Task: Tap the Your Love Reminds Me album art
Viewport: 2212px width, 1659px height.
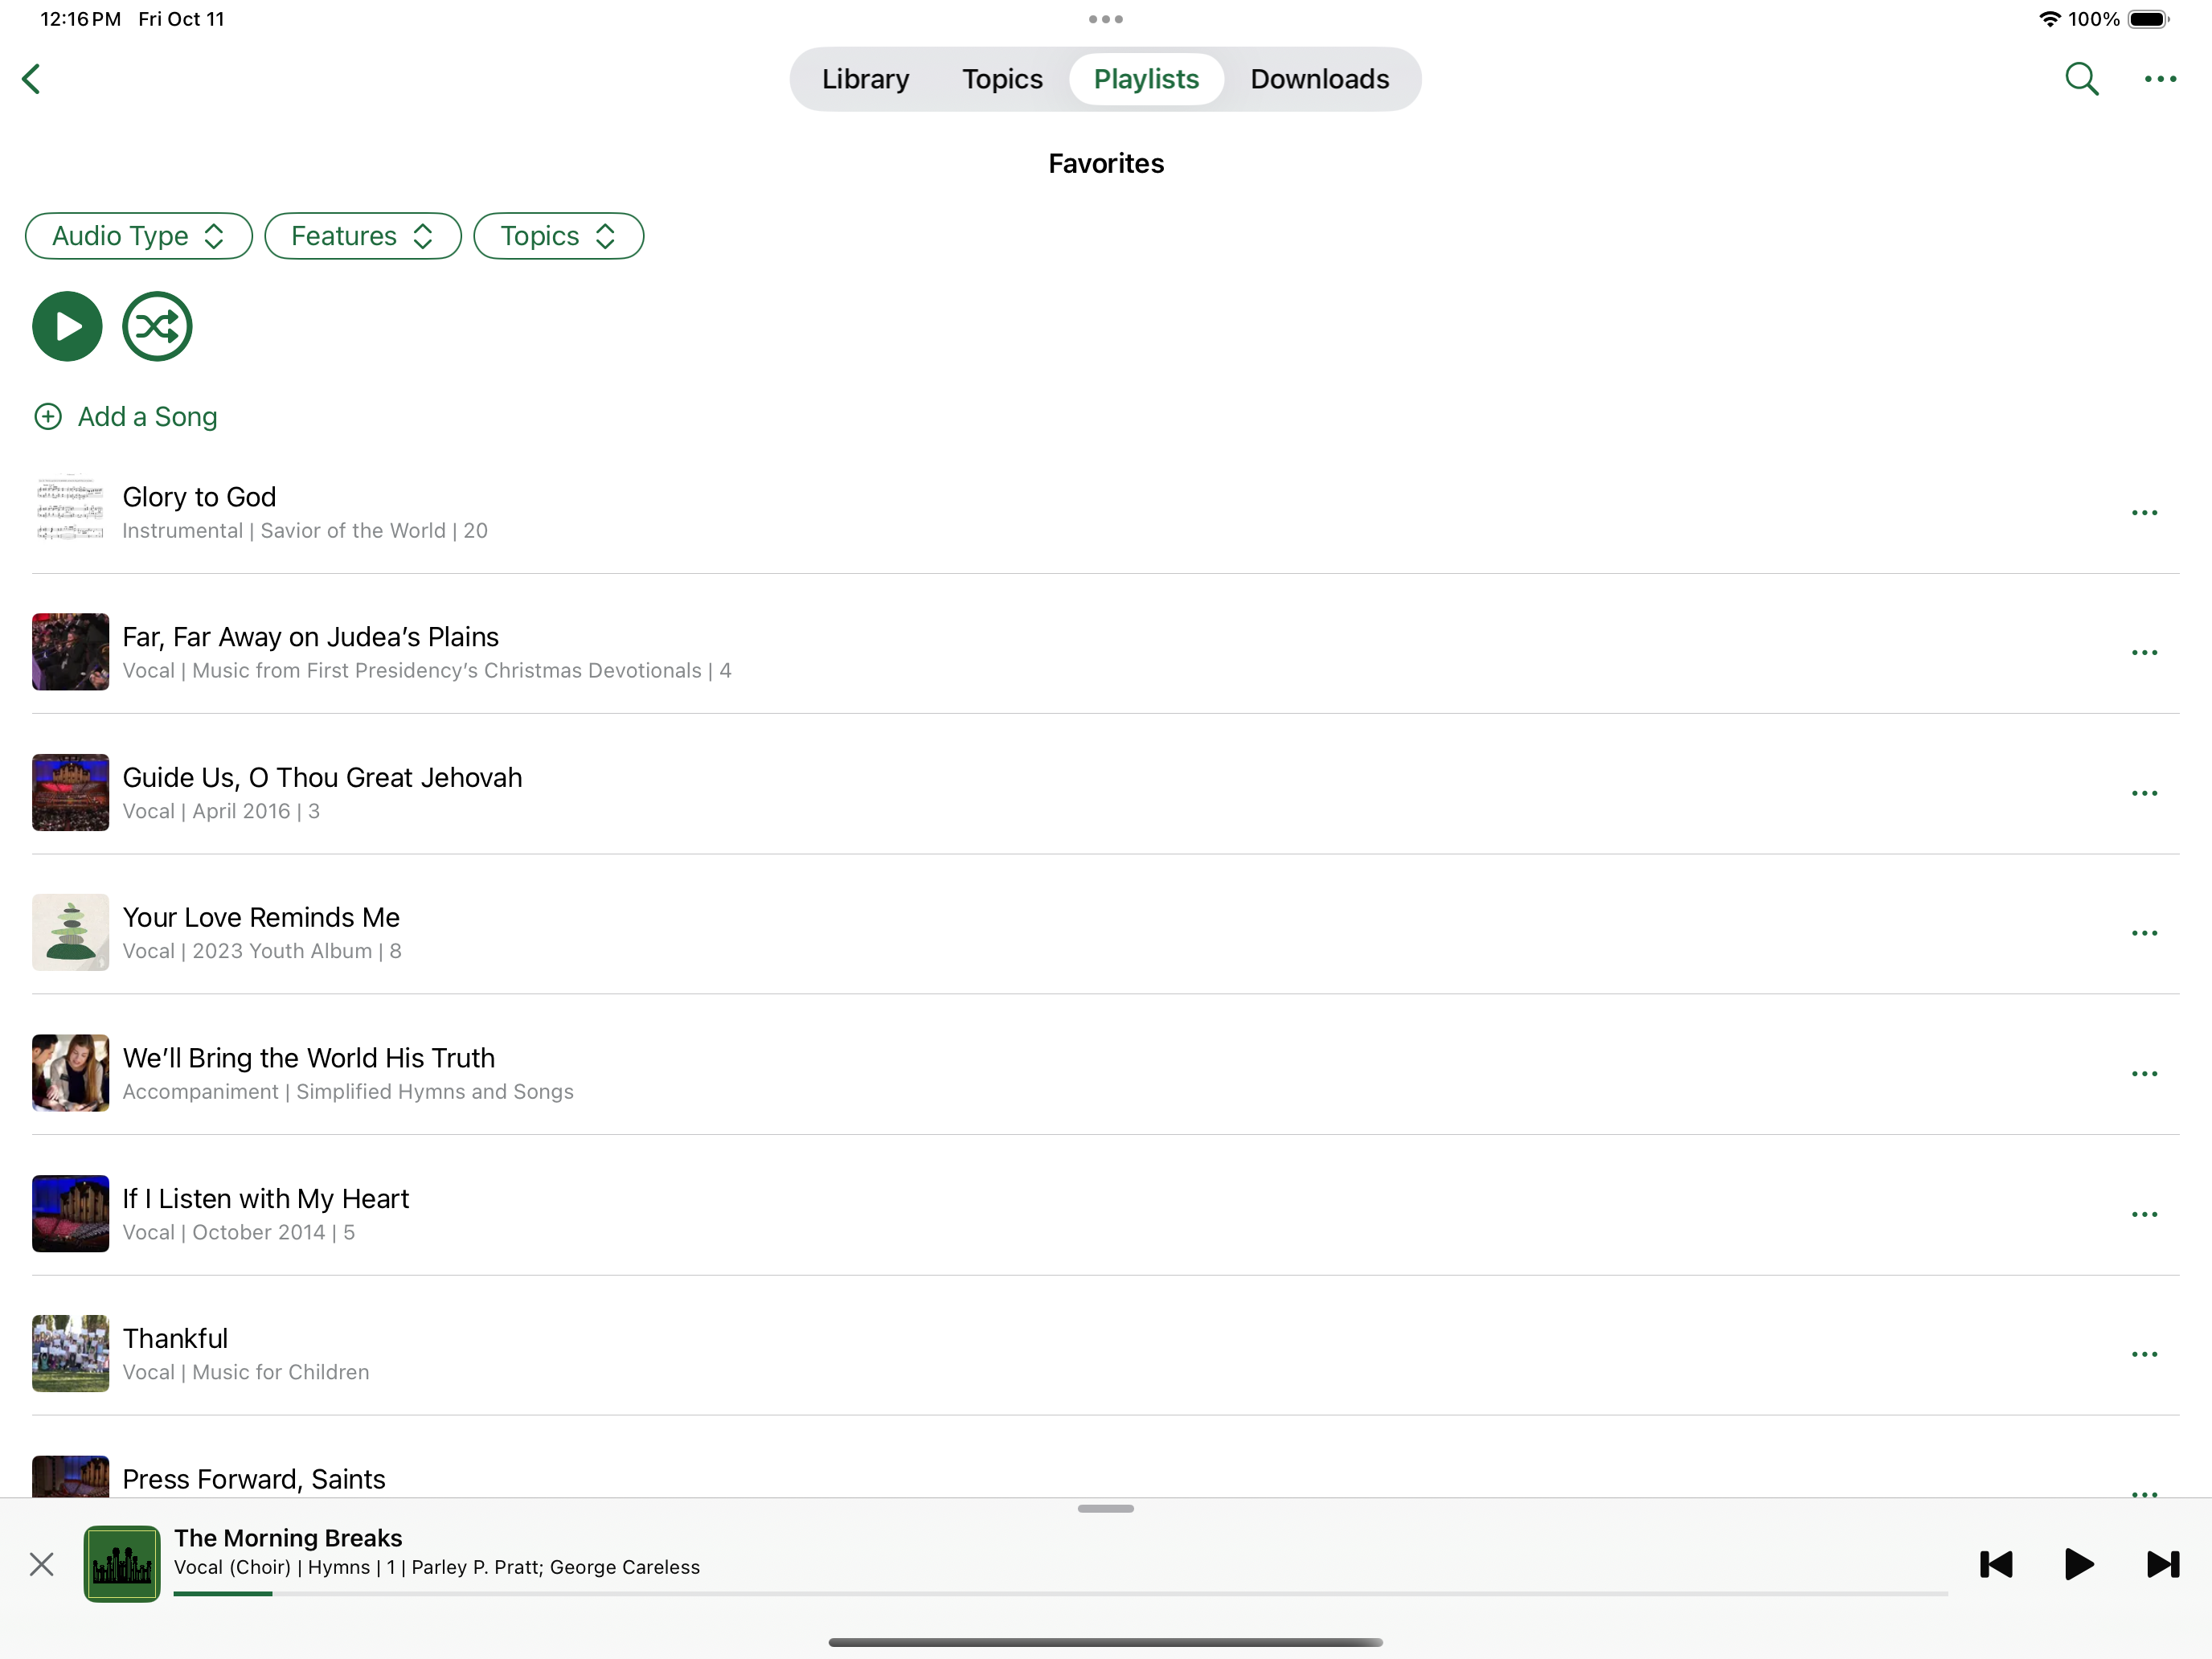Action: tap(70, 932)
